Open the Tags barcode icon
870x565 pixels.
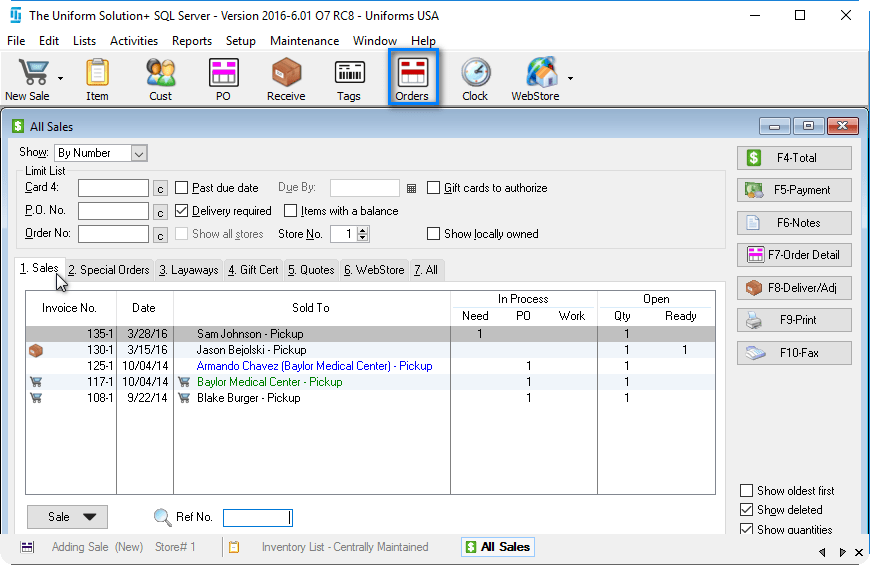349,79
